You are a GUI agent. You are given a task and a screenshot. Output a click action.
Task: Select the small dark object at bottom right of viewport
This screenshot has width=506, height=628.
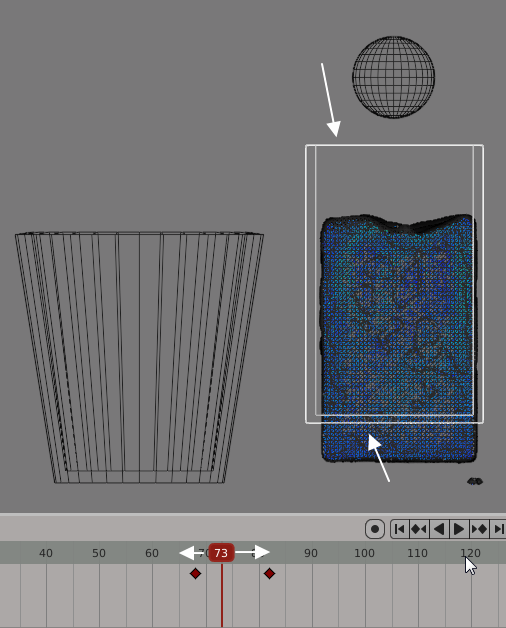coord(475,481)
